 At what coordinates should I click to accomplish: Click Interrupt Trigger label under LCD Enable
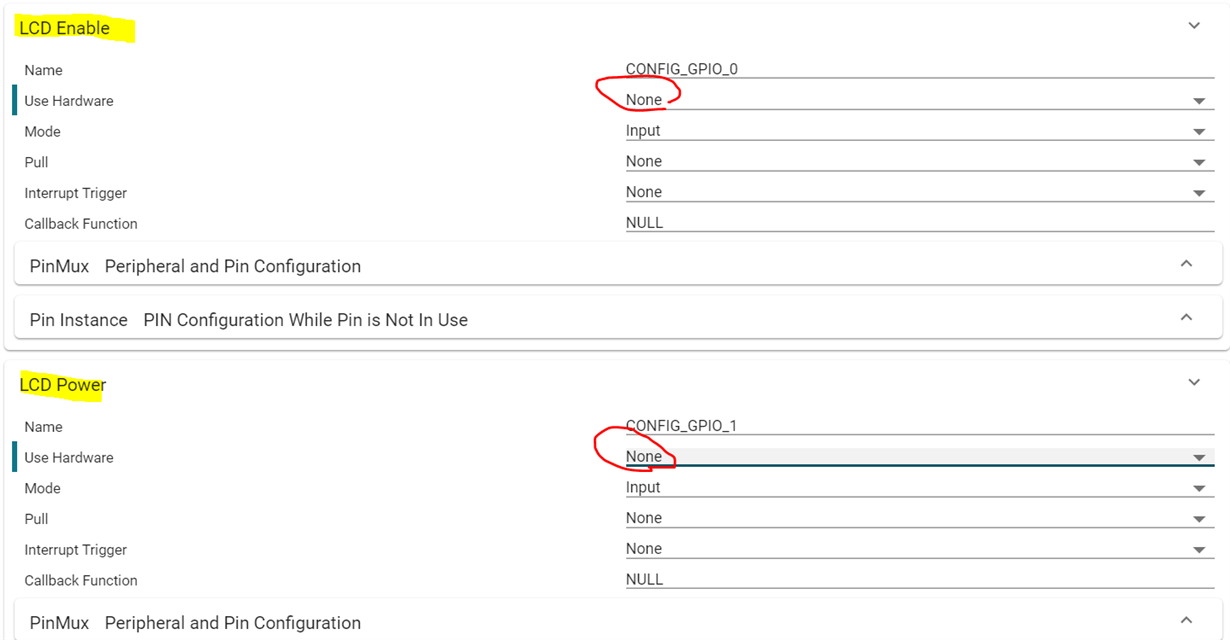pos(76,193)
